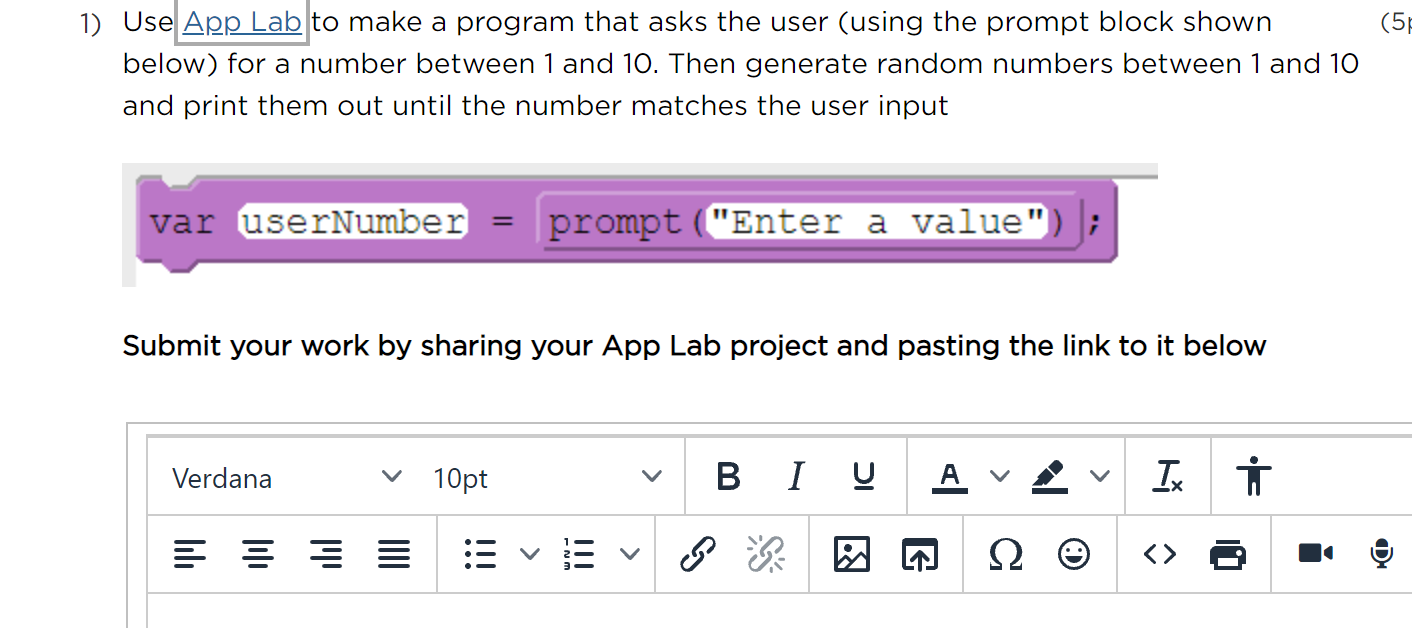Open the HTML source code editor
Screen dimensions: 1412x628
[x=1159, y=553]
